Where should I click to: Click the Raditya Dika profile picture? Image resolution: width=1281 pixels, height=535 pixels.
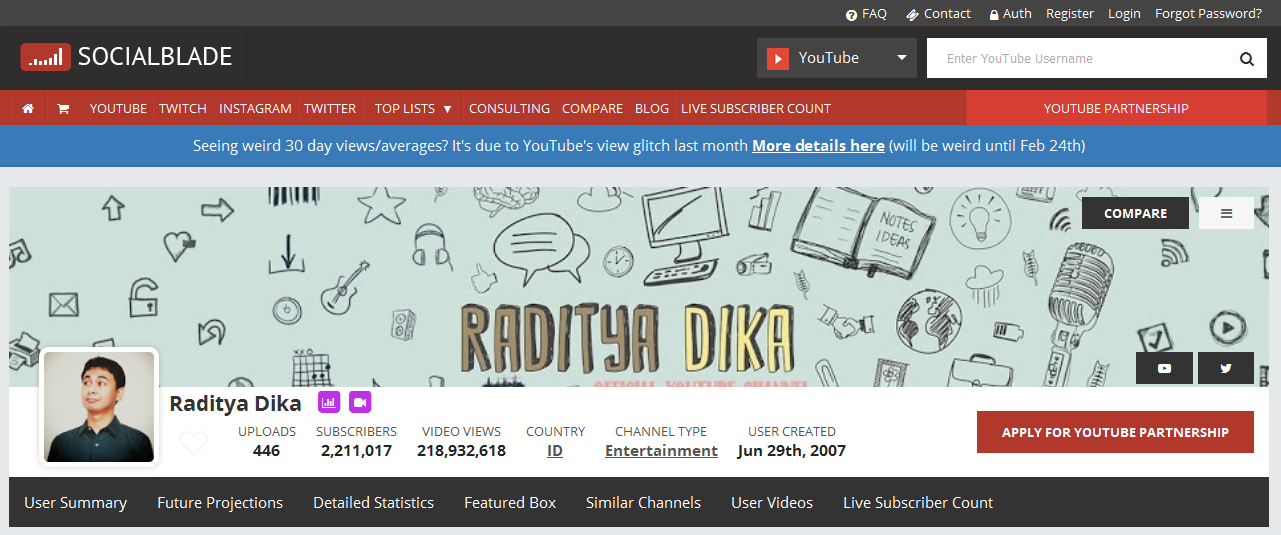click(x=100, y=407)
